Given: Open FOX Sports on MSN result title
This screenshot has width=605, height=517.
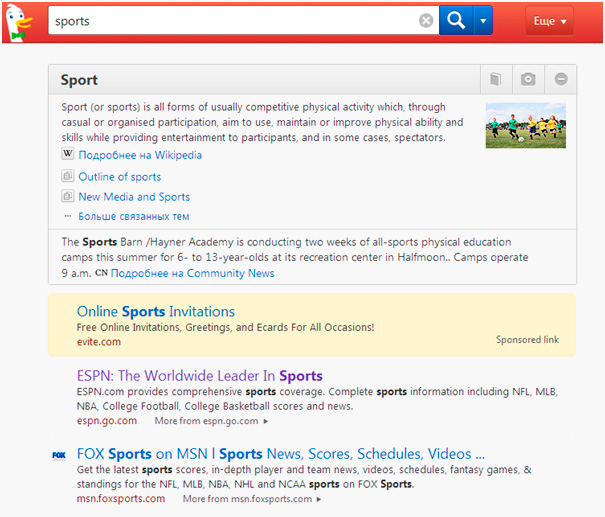Looking at the screenshot, I should (281, 454).
